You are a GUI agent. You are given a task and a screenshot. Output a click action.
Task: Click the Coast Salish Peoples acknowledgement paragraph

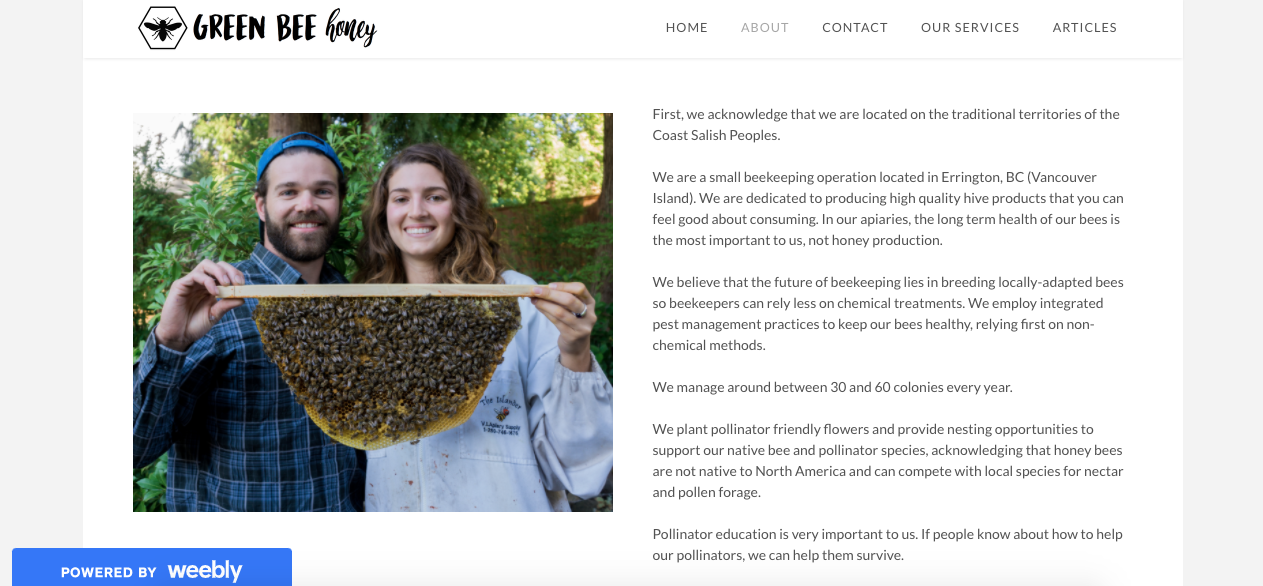[886, 124]
